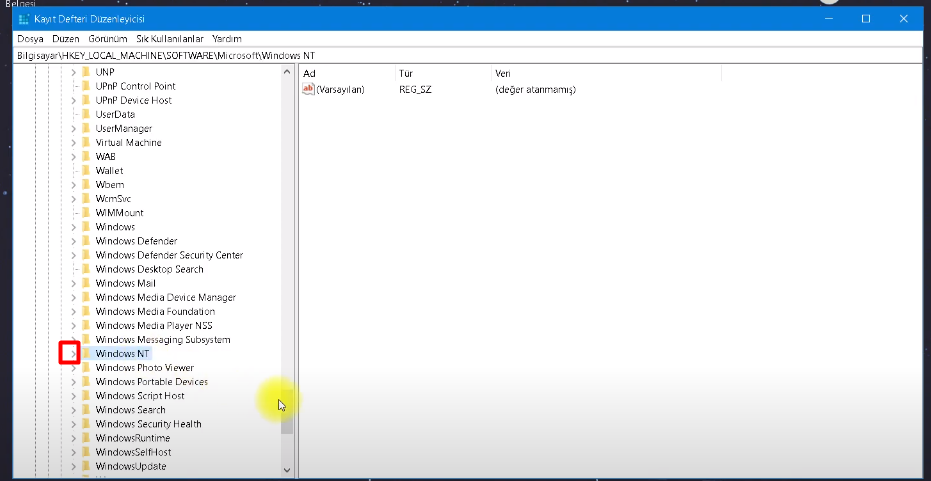Open the Görünüm menu
The height and width of the screenshot is (481, 931).
108,39
